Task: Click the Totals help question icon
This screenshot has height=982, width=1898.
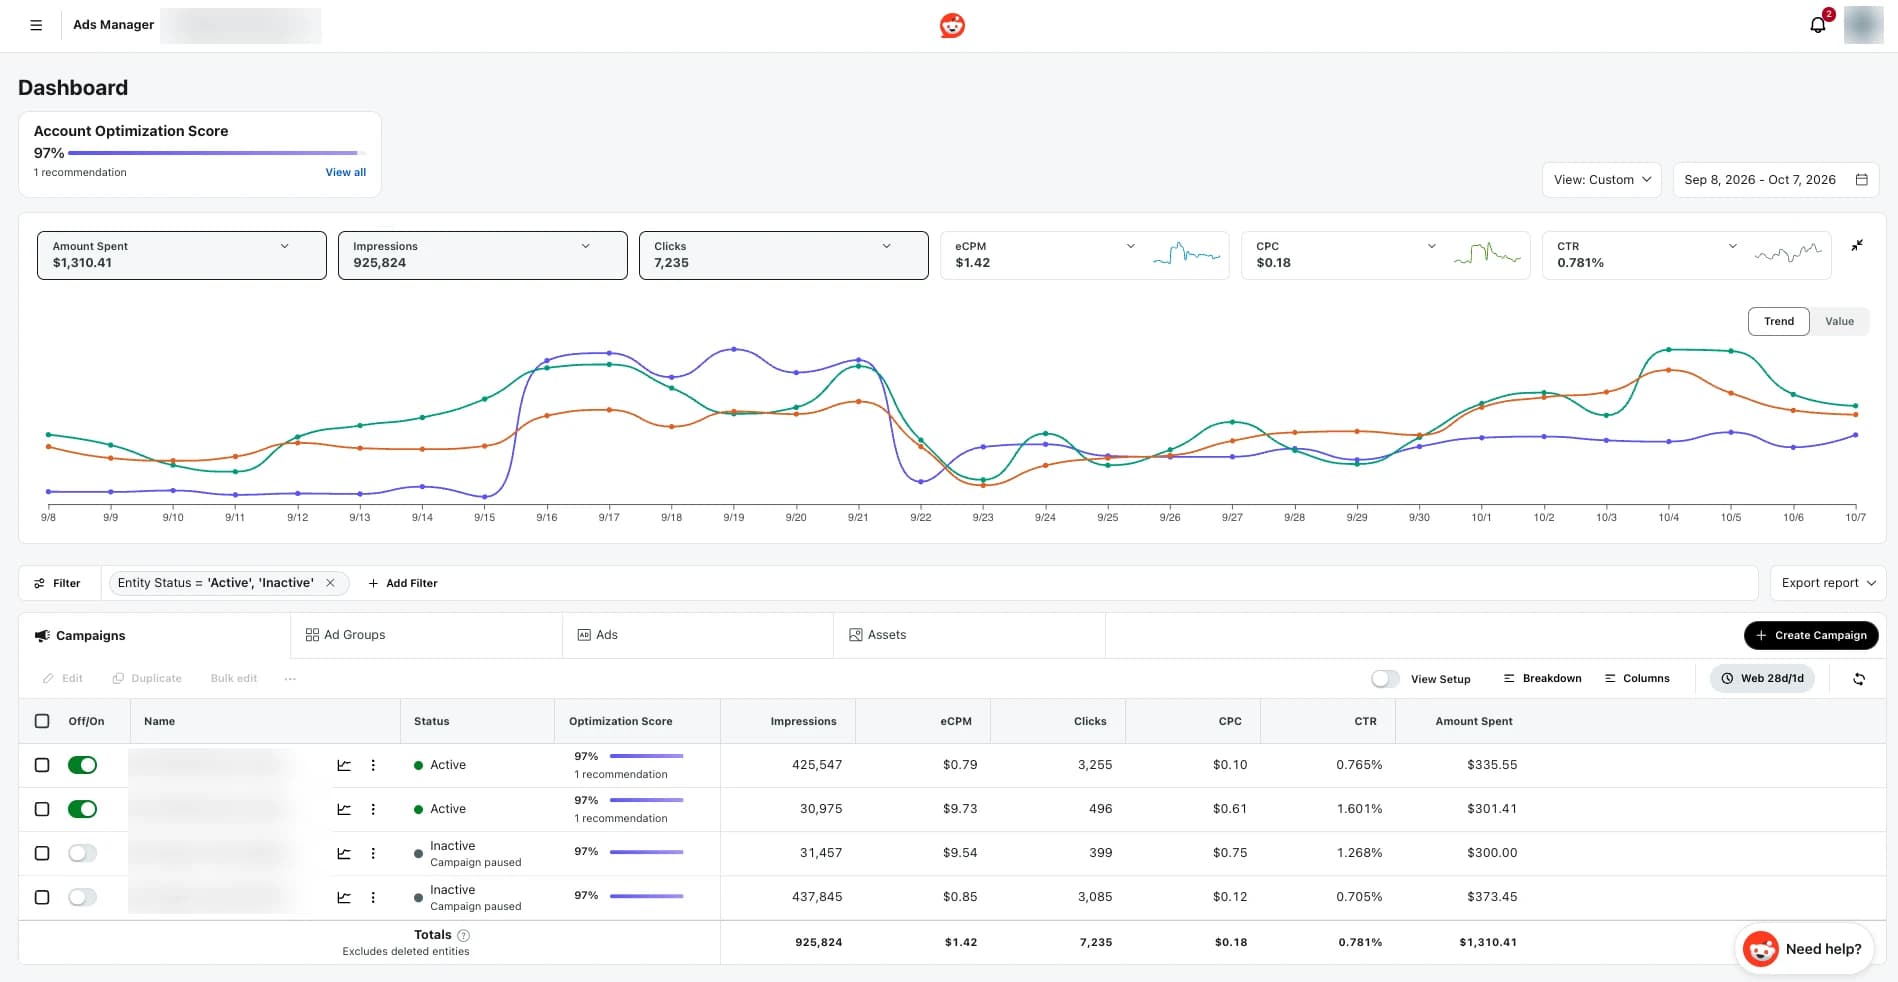Action: coord(463,935)
